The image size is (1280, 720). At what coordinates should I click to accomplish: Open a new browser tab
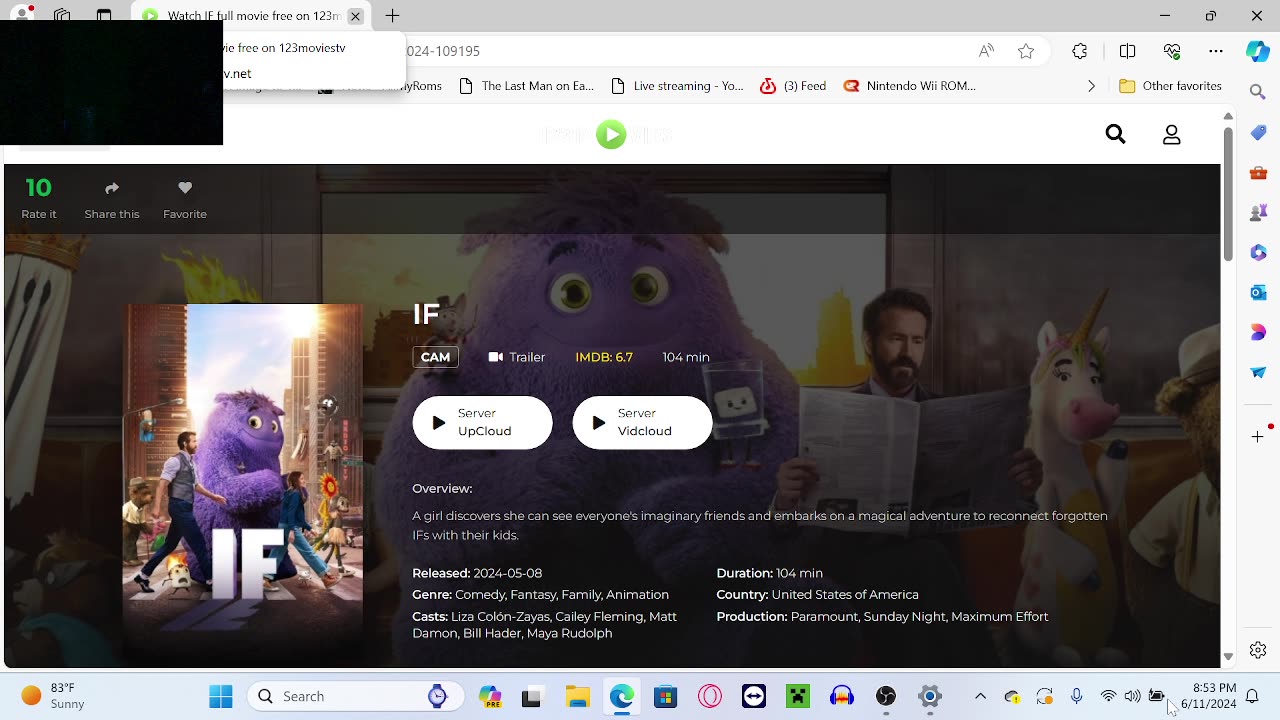(x=393, y=16)
